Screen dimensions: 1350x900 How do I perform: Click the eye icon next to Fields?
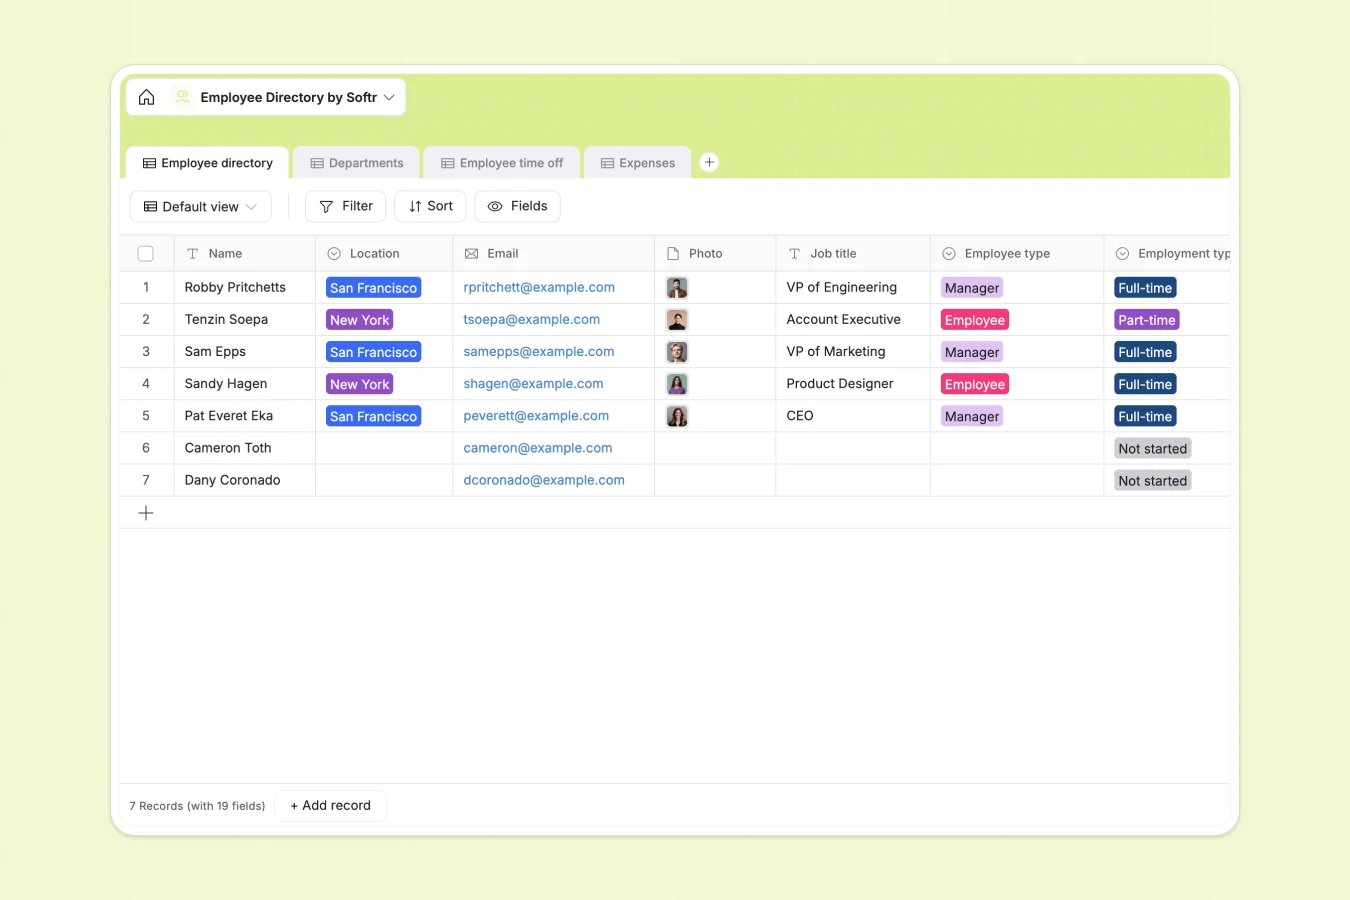click(x=493, y=206)
